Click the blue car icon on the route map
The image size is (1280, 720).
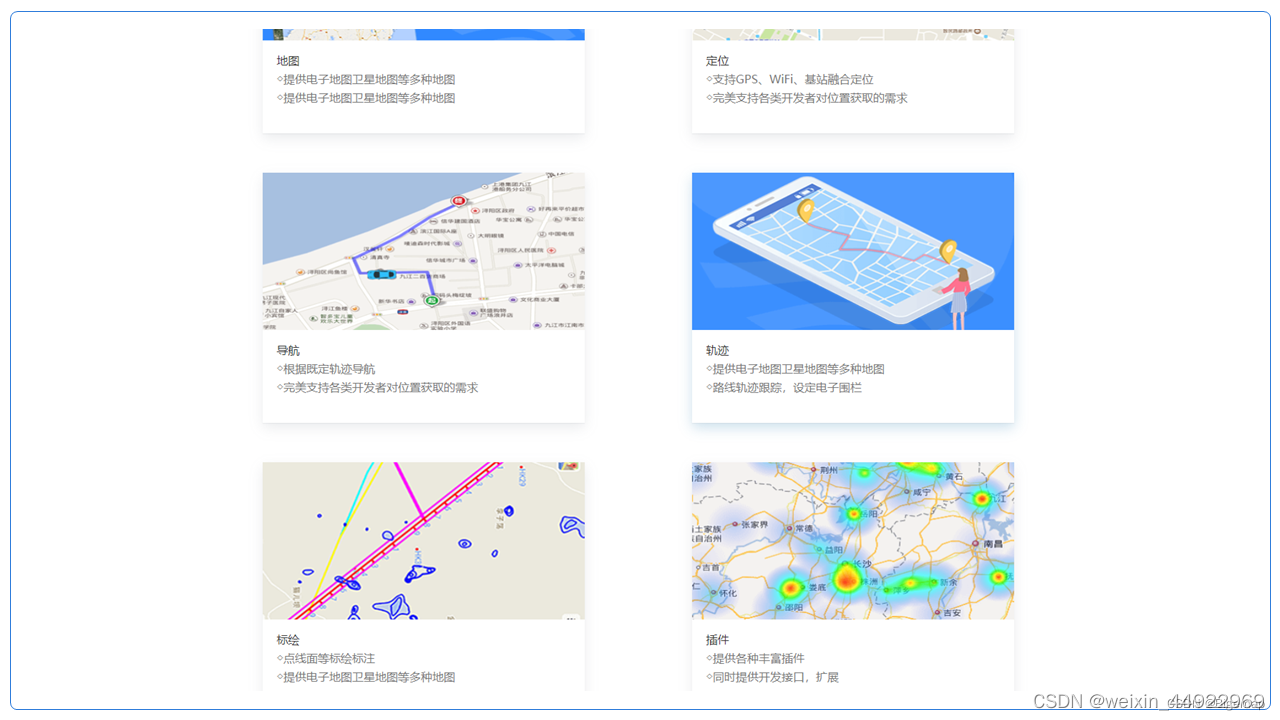[381, 274]
